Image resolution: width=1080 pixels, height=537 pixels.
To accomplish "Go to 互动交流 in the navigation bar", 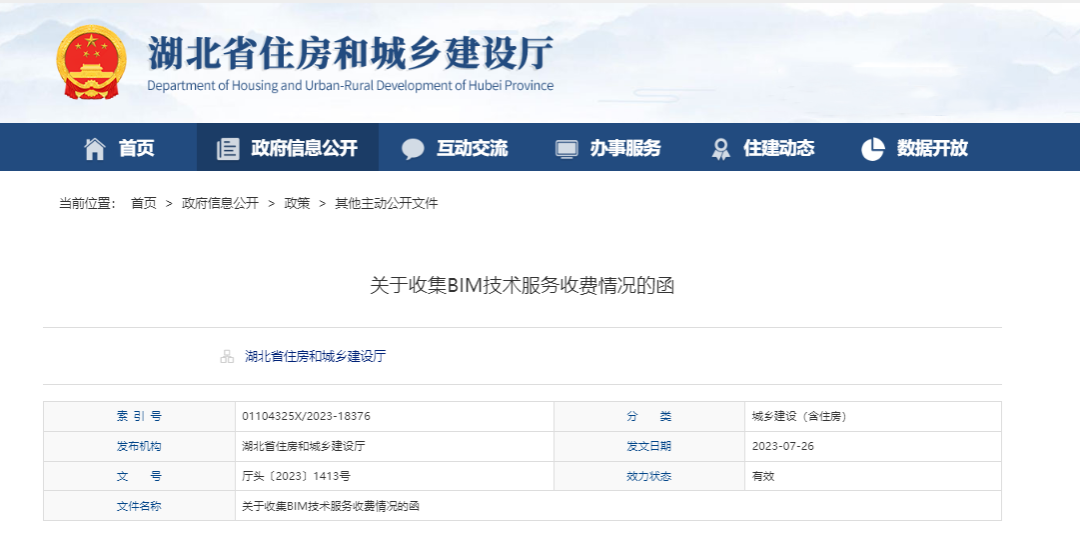I will point(472,148).
